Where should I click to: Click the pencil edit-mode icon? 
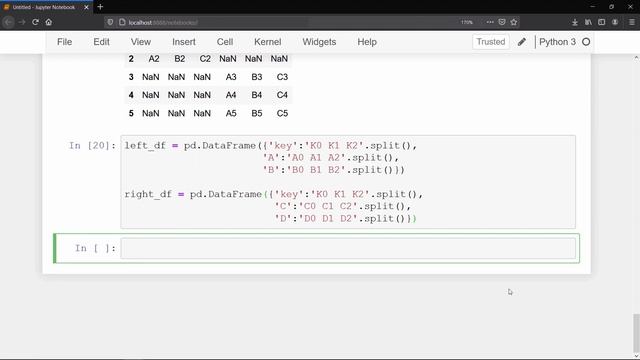[x=522, y=42]
